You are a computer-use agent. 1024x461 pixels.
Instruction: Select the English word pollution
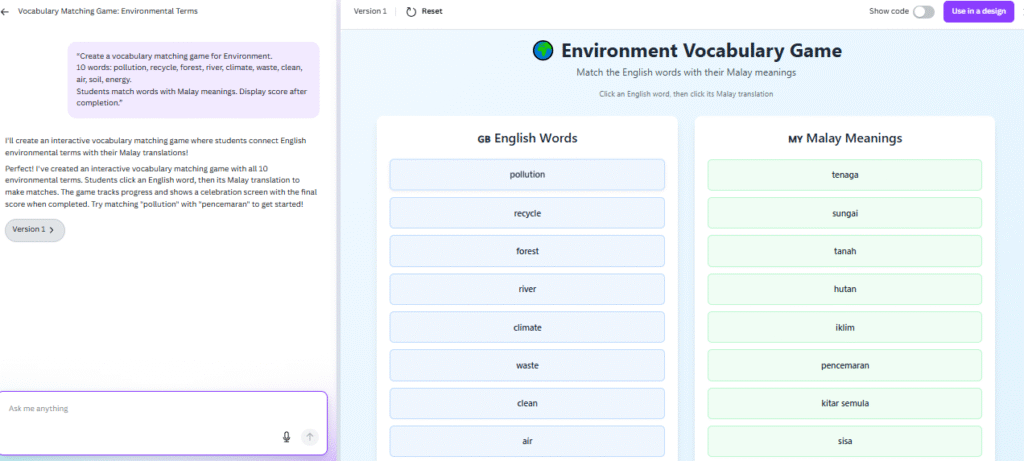click(527, 175)
